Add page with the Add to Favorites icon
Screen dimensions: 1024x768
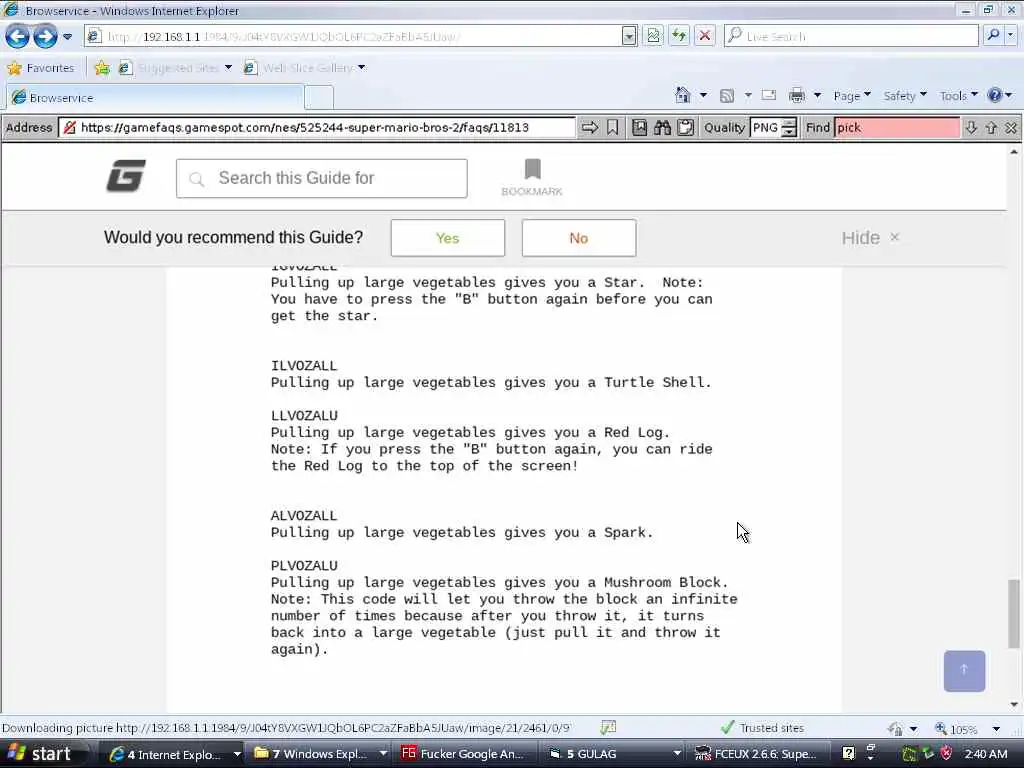[103, 68]
